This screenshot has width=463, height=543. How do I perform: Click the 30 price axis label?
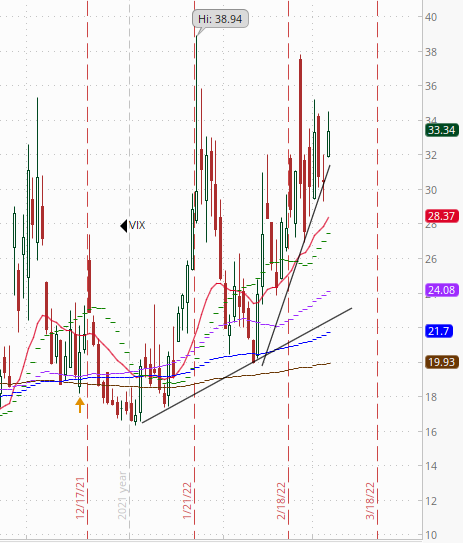pyautogui.click(x=431, y=190)
